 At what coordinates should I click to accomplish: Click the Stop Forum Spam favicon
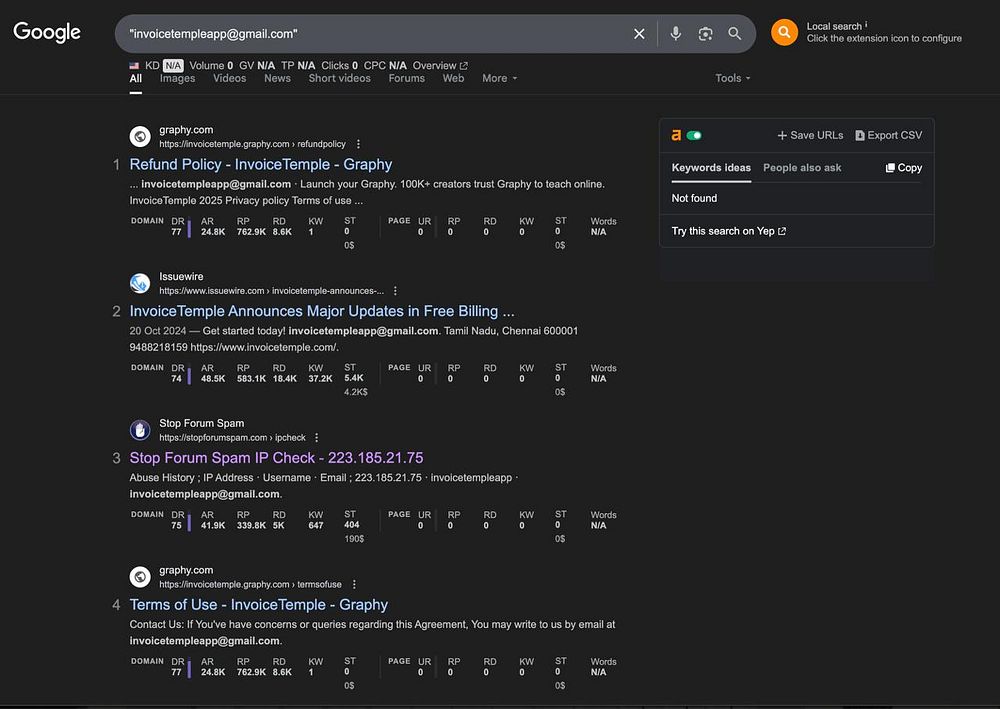pos(140,430)
